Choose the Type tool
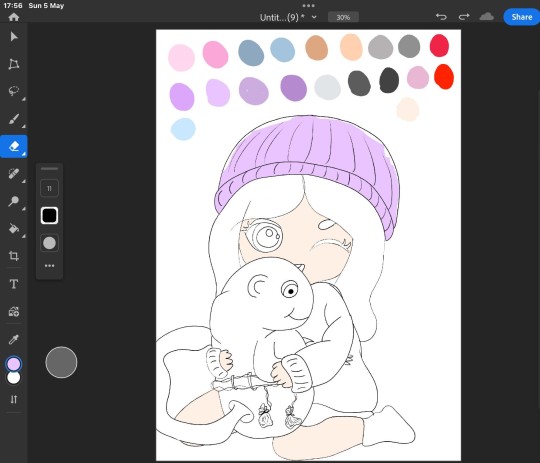The width and height of the screenshot is (540, 463). (x=14, y=284)
